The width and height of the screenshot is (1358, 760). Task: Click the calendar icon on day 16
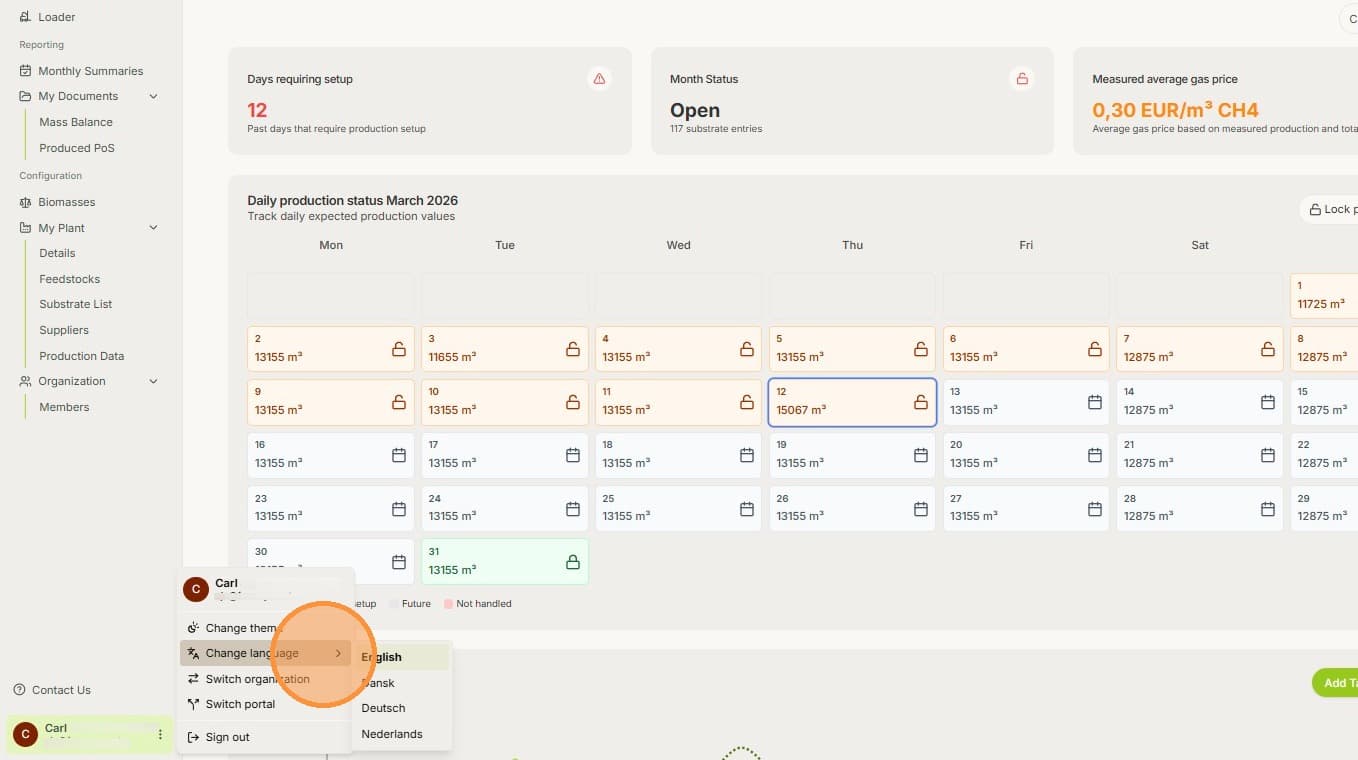[399, 455]
